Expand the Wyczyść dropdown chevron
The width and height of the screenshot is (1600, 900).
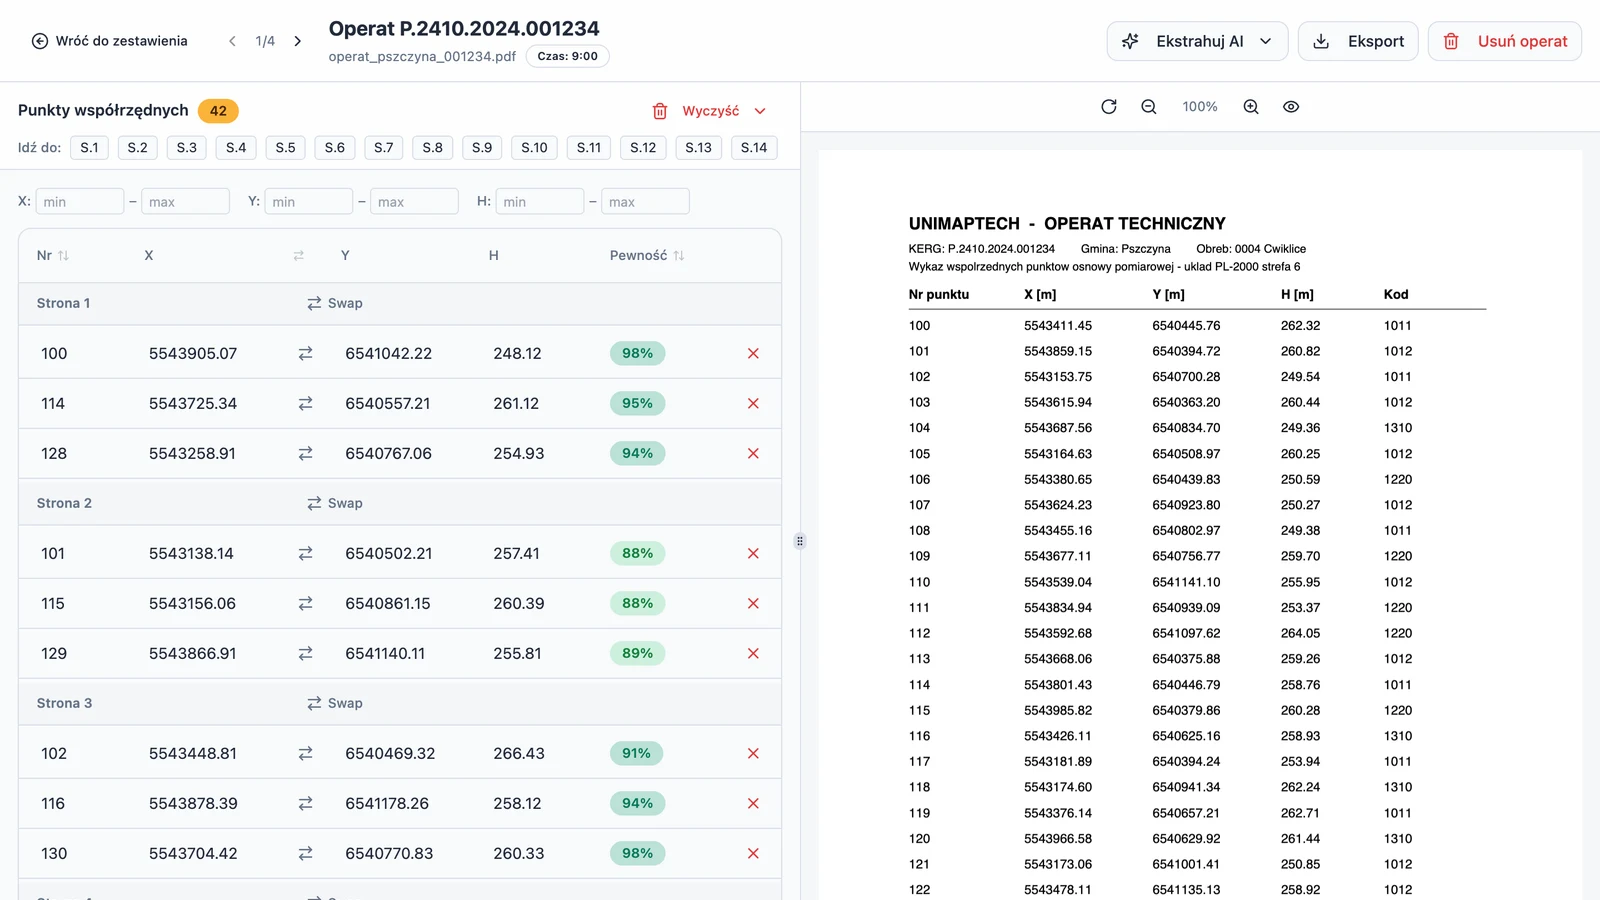coord(760,111)
